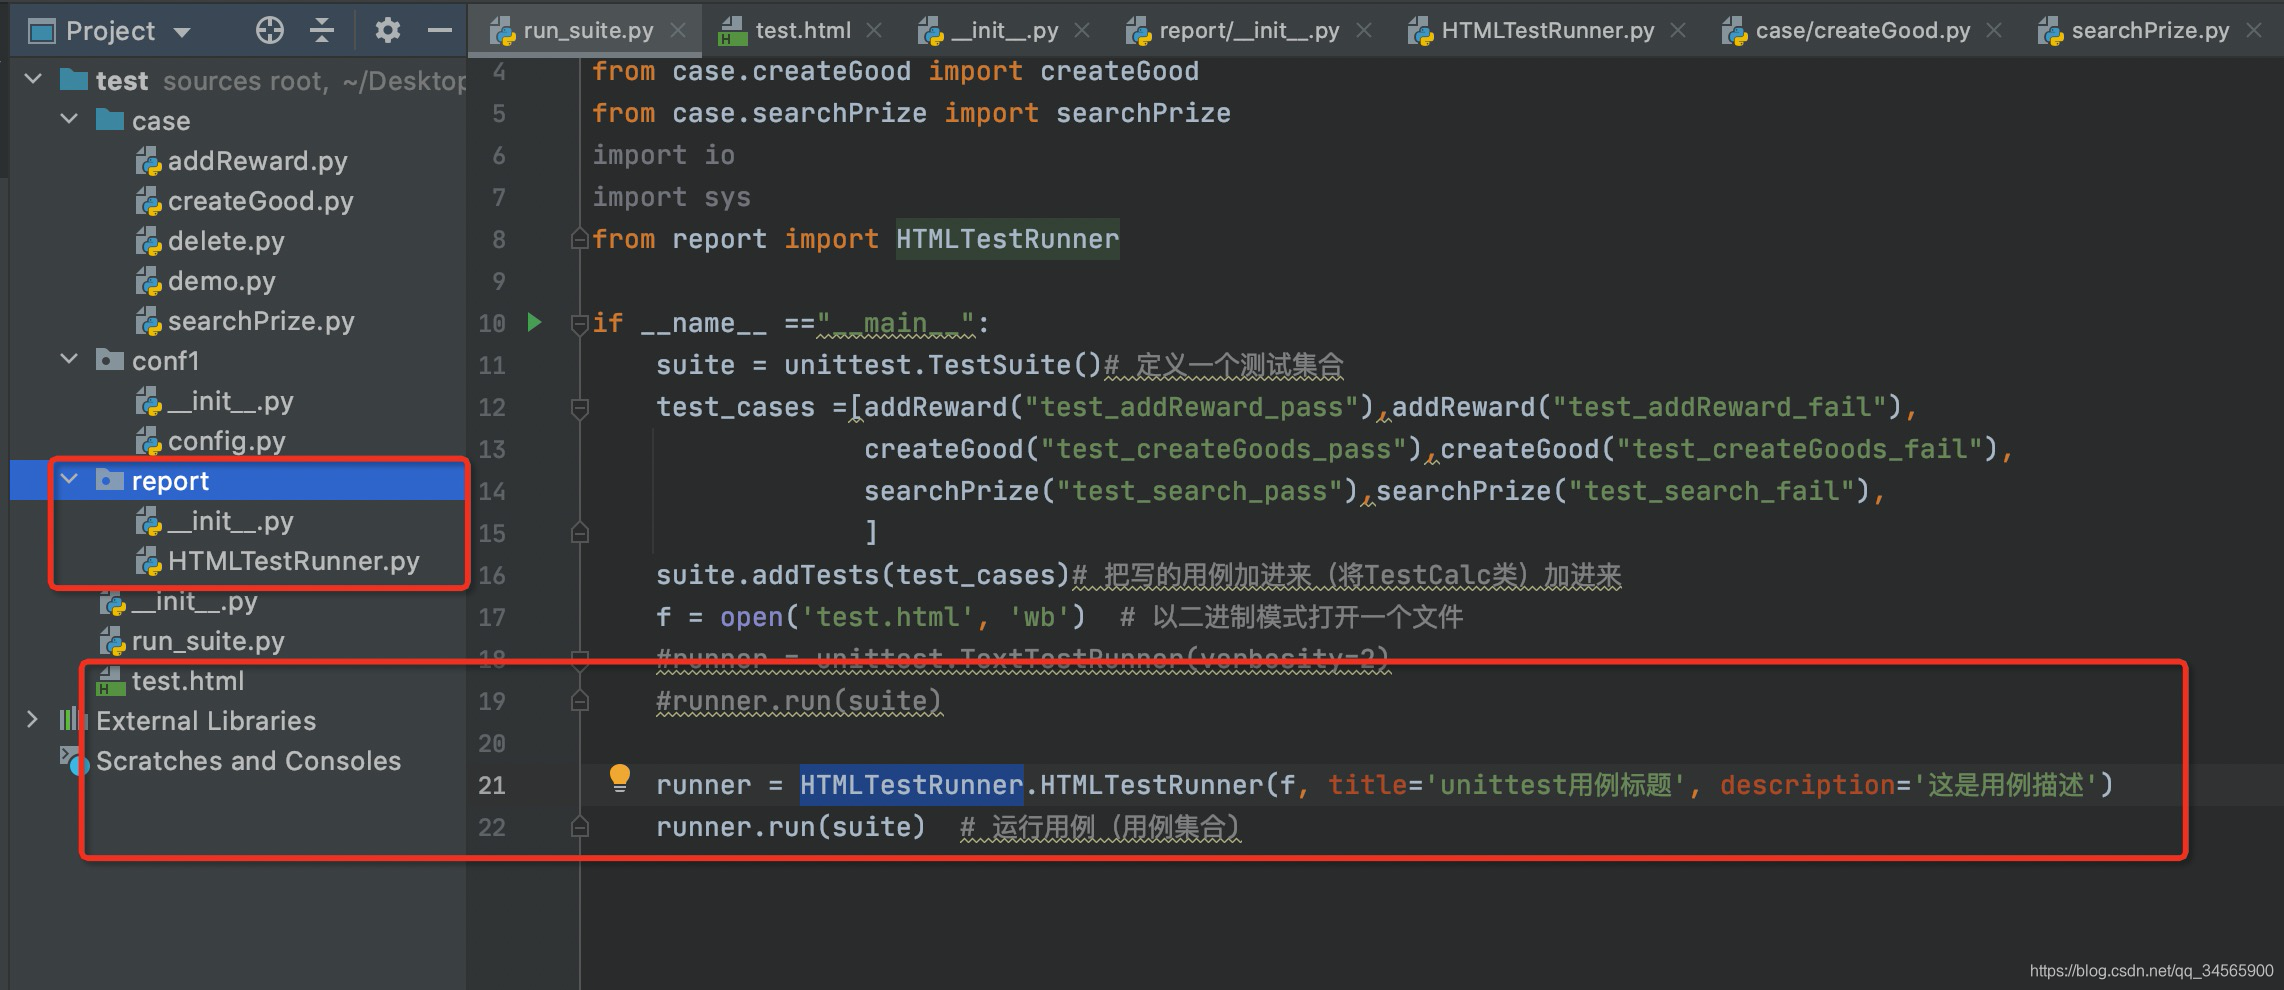The width and height of the screenshot is (2284, 990).
Task: Click the green run gutter arrow
Action: [x=535, y=322]
